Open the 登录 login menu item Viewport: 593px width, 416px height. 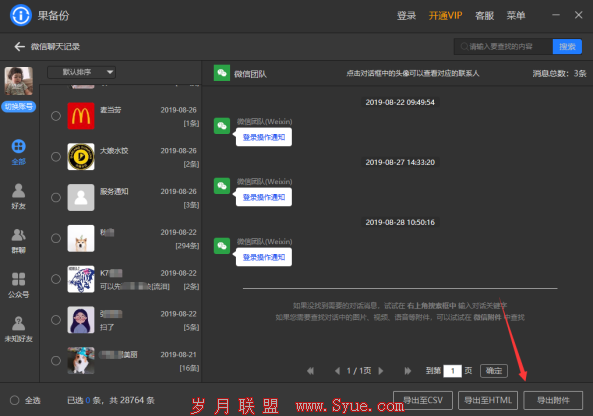[x=407, y=16]
